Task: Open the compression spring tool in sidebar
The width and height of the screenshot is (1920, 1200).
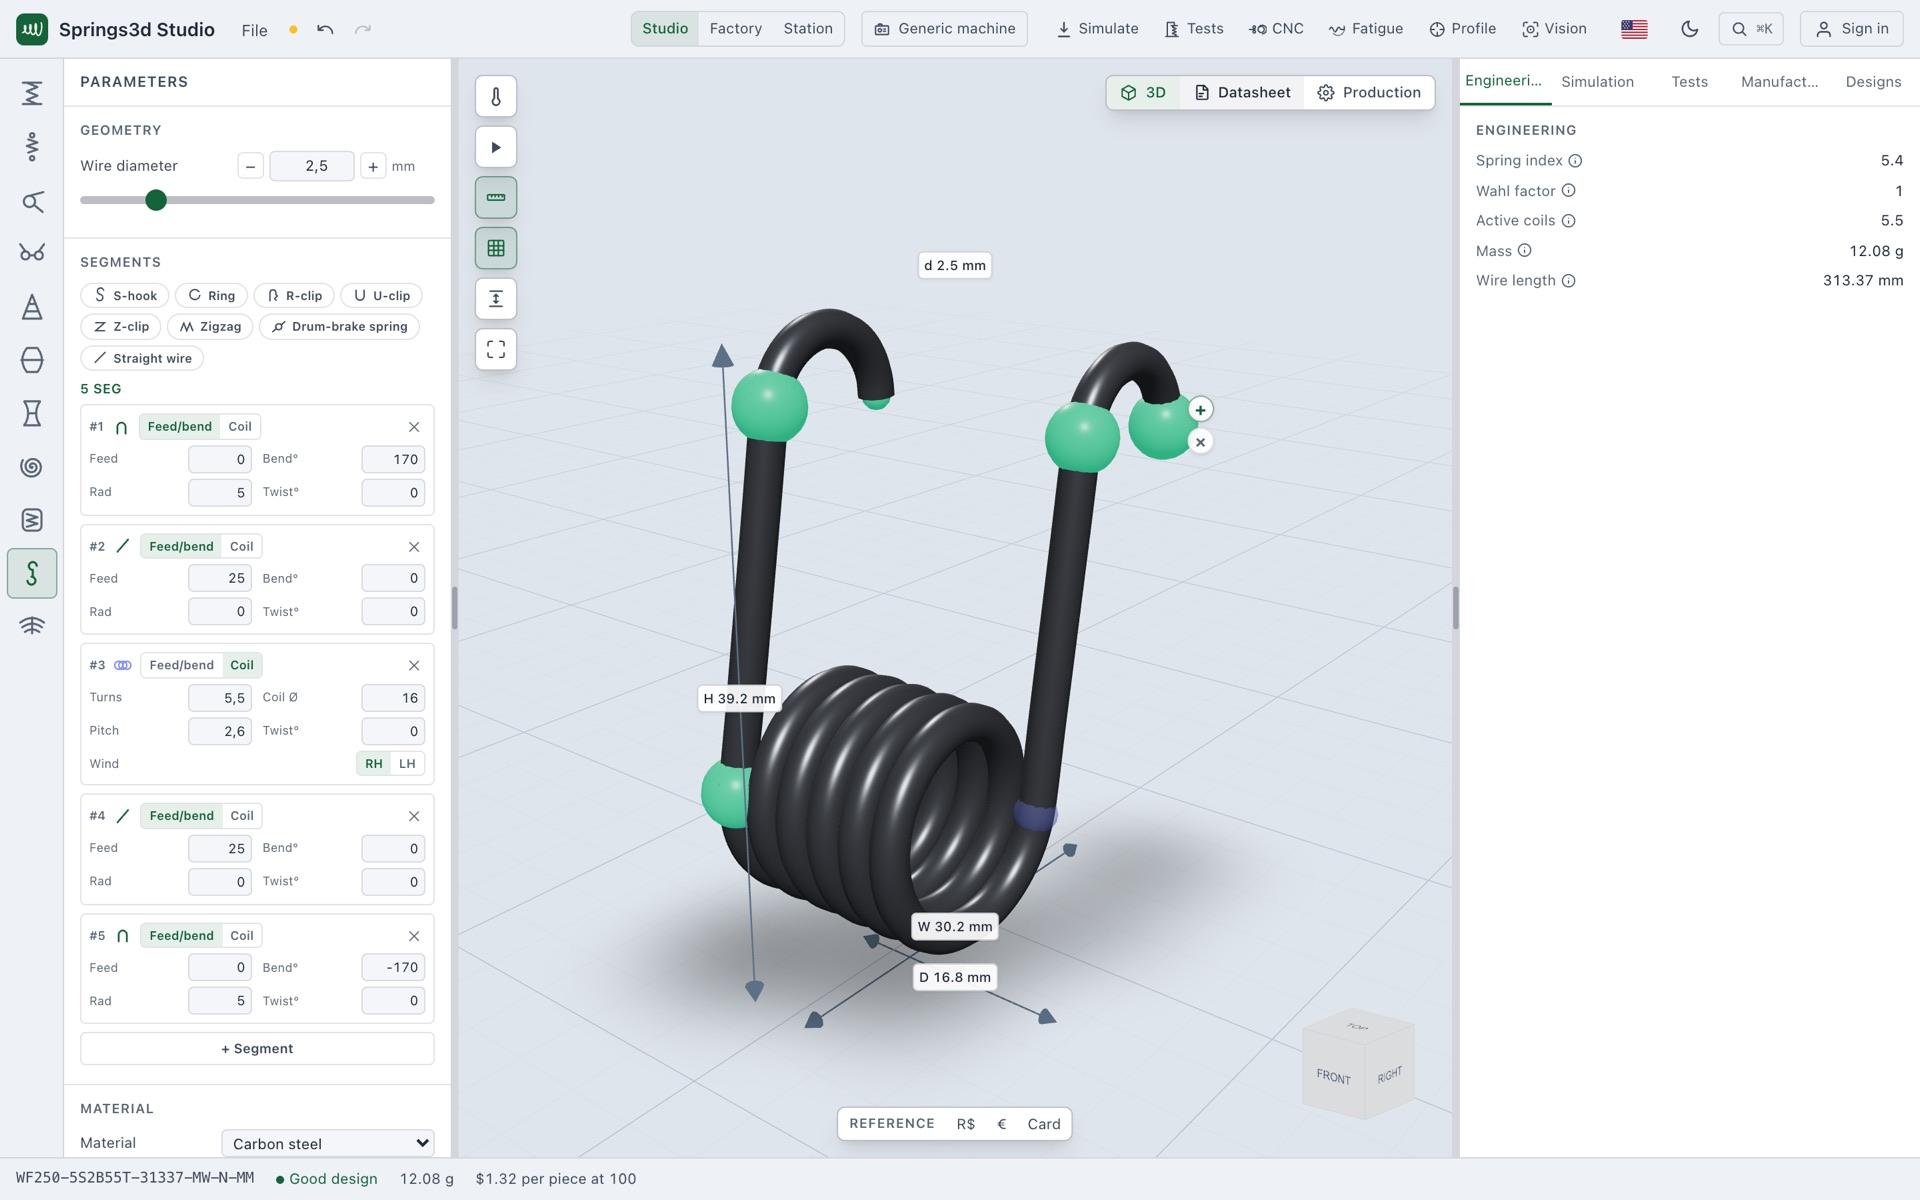Action: [32, 93]
